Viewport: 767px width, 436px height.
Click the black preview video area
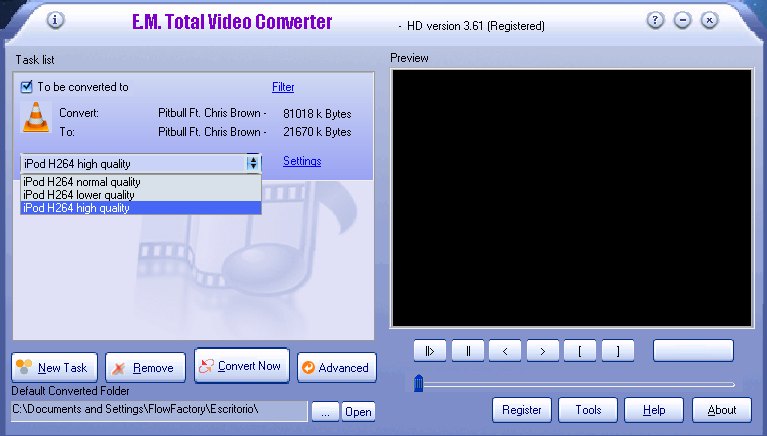point(571,198)
